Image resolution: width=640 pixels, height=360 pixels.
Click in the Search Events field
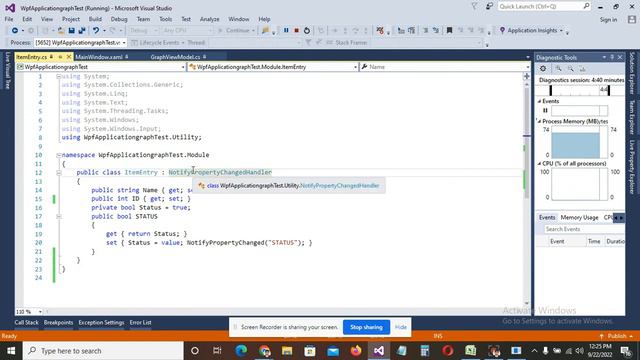tap(584, 229)
